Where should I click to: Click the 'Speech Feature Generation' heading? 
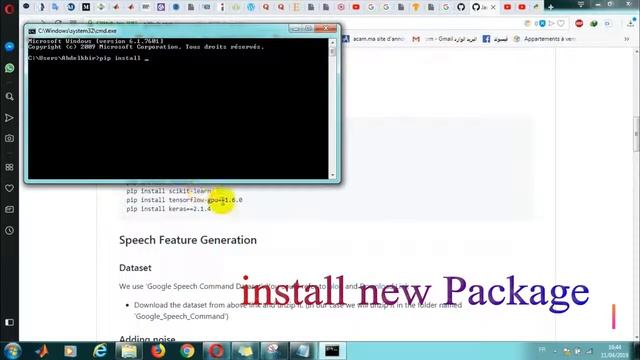188,240
